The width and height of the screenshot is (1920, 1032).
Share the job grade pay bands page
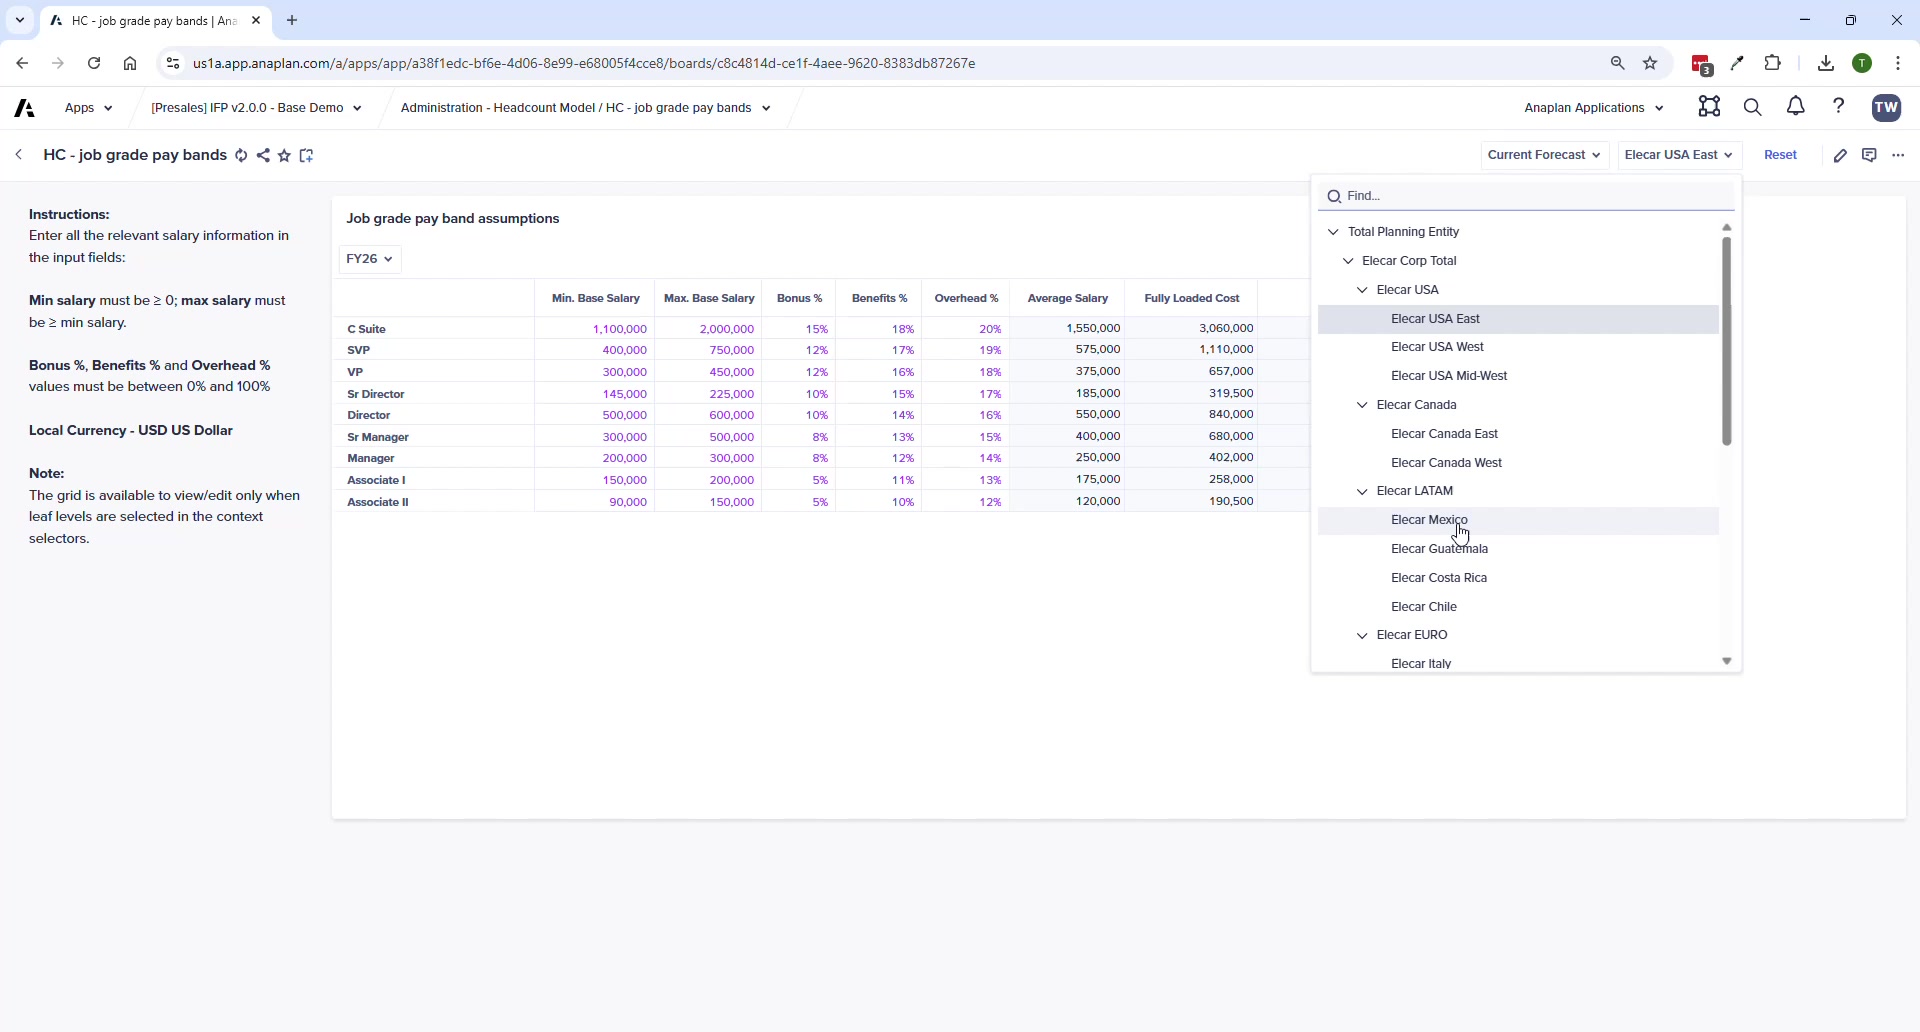[263, 155]
